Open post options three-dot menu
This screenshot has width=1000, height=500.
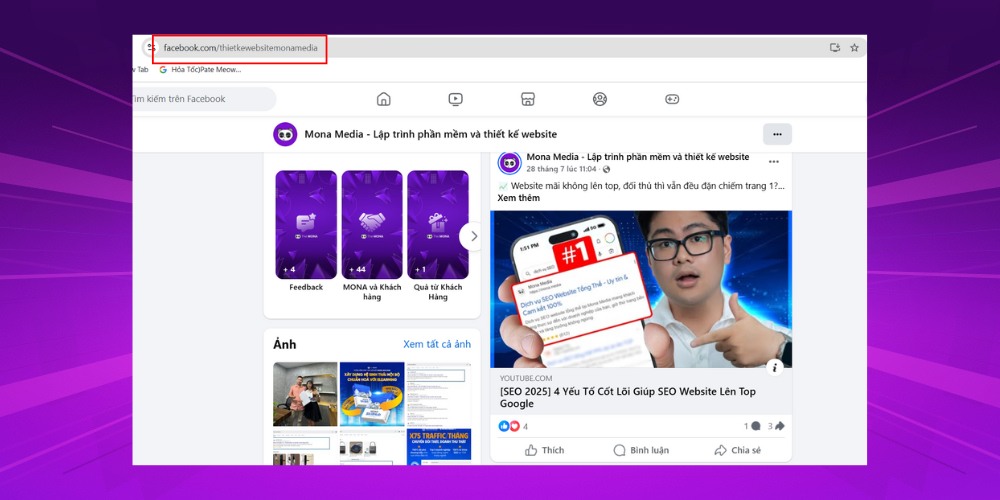(x=774, y=162)
